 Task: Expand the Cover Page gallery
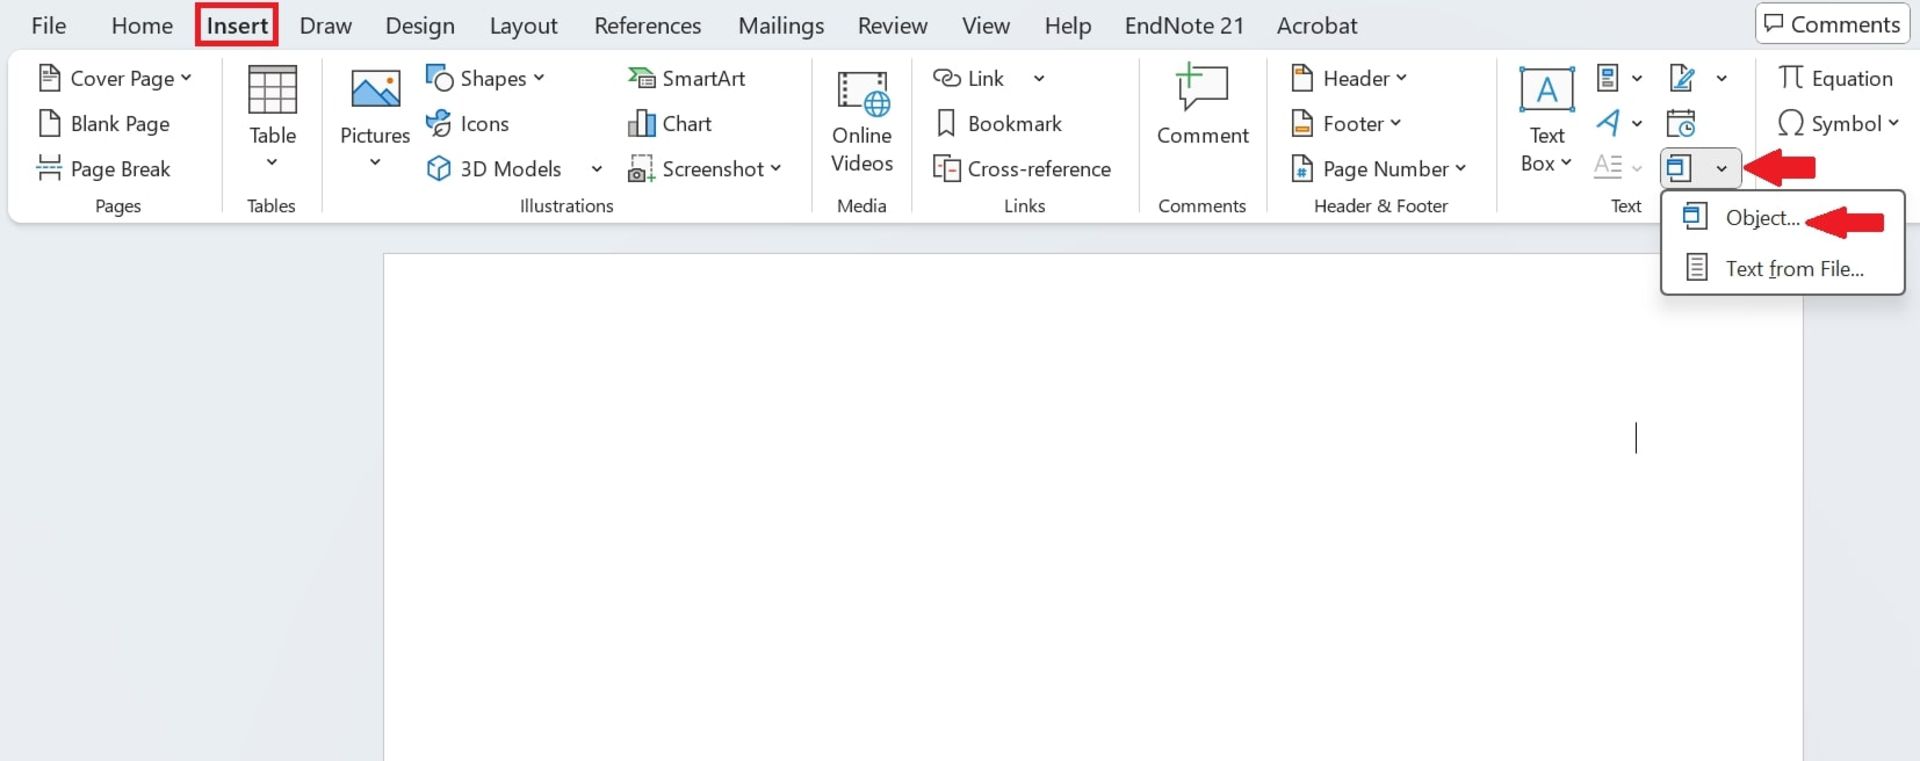114,78
